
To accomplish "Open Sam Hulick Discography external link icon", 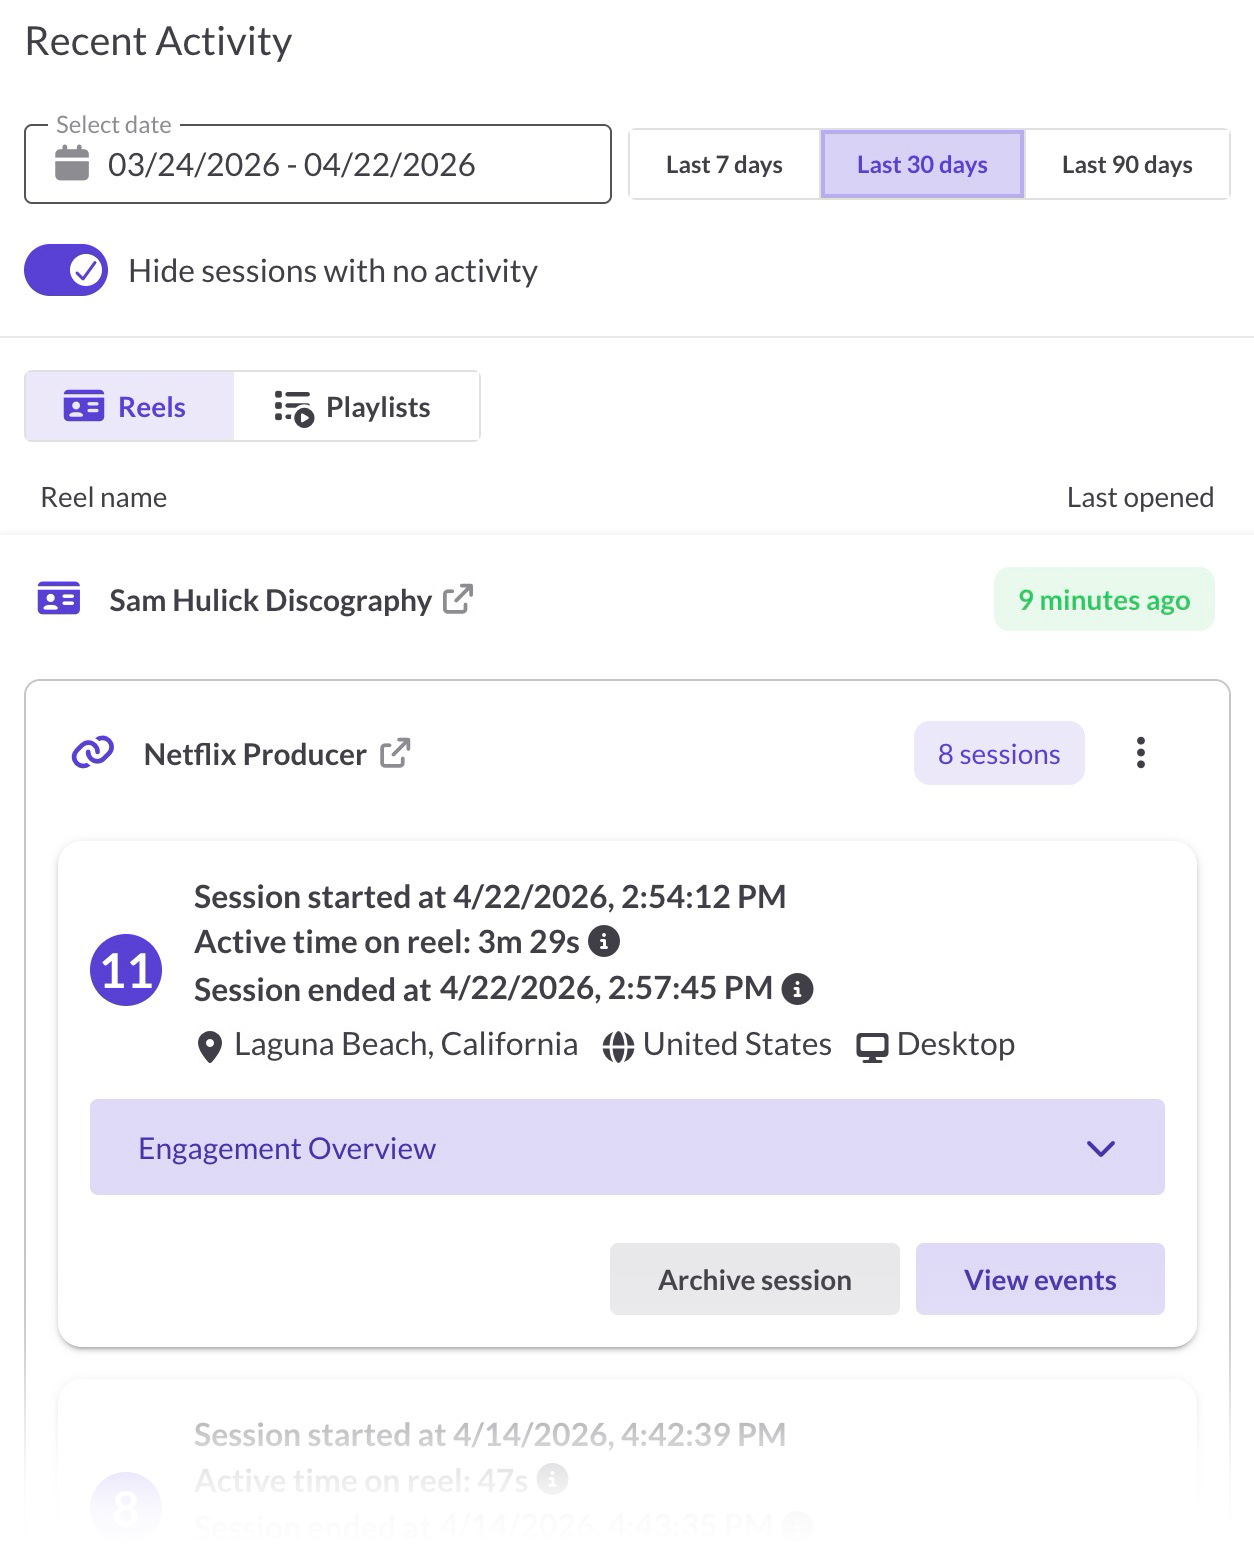I will pyautogui.click(x=458, y=599).
